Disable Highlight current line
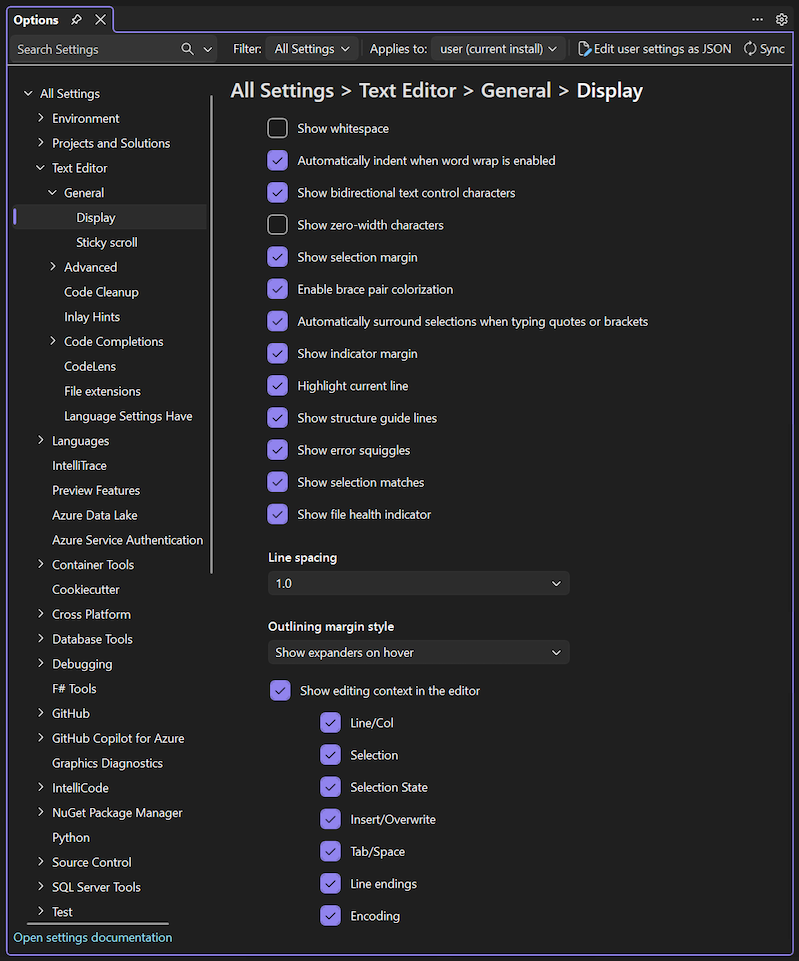Viewport: 799px width, 961px height. coord(277,385)
